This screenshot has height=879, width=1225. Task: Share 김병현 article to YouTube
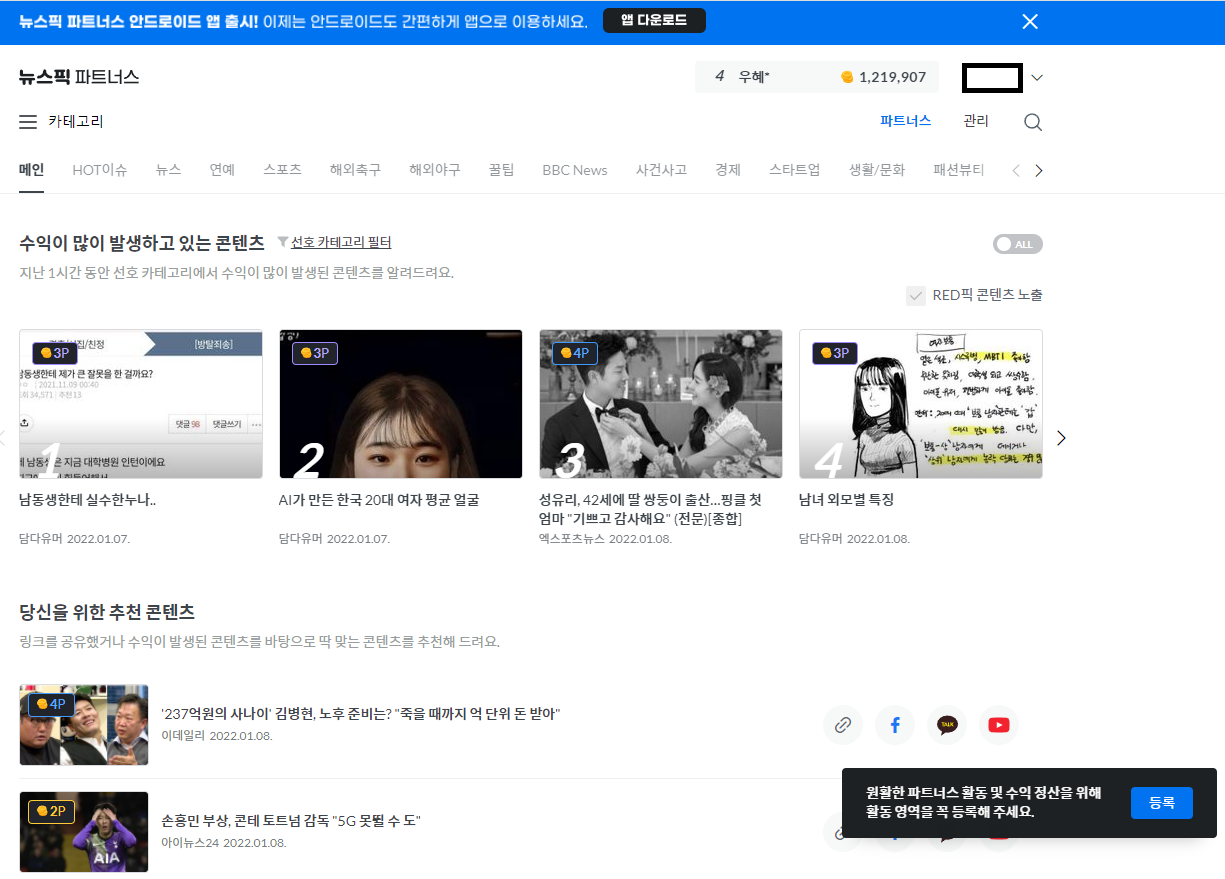(999, 725)
